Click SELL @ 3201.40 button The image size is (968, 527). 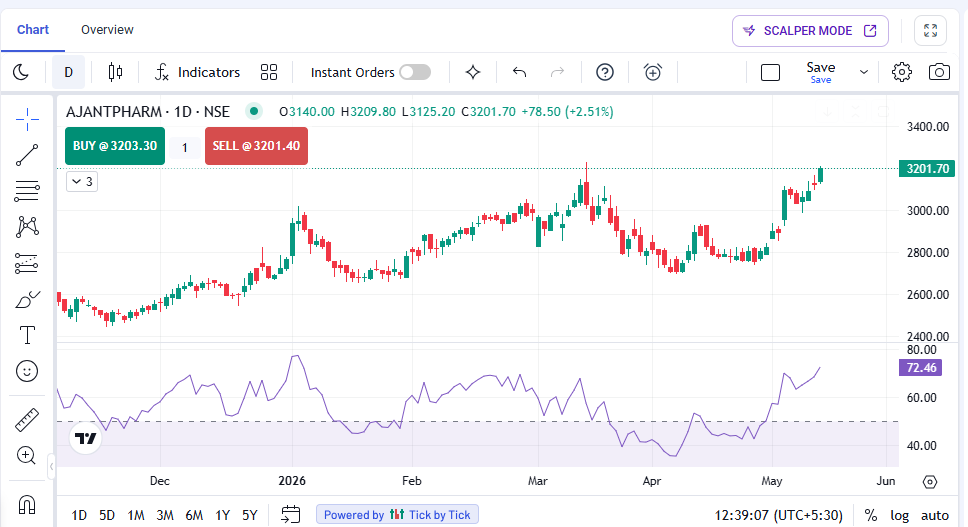pos(256,146)
